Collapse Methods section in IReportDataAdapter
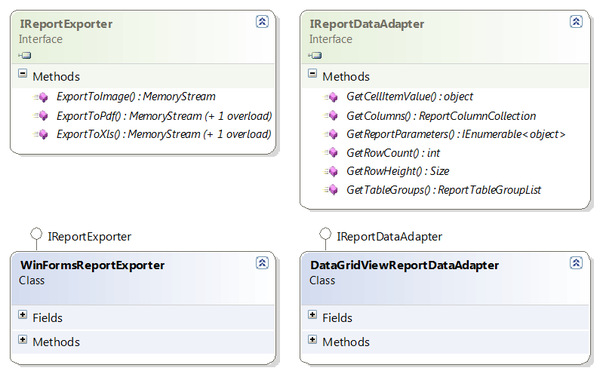Screen dimensions: 600x374 (x=313, y=73)
